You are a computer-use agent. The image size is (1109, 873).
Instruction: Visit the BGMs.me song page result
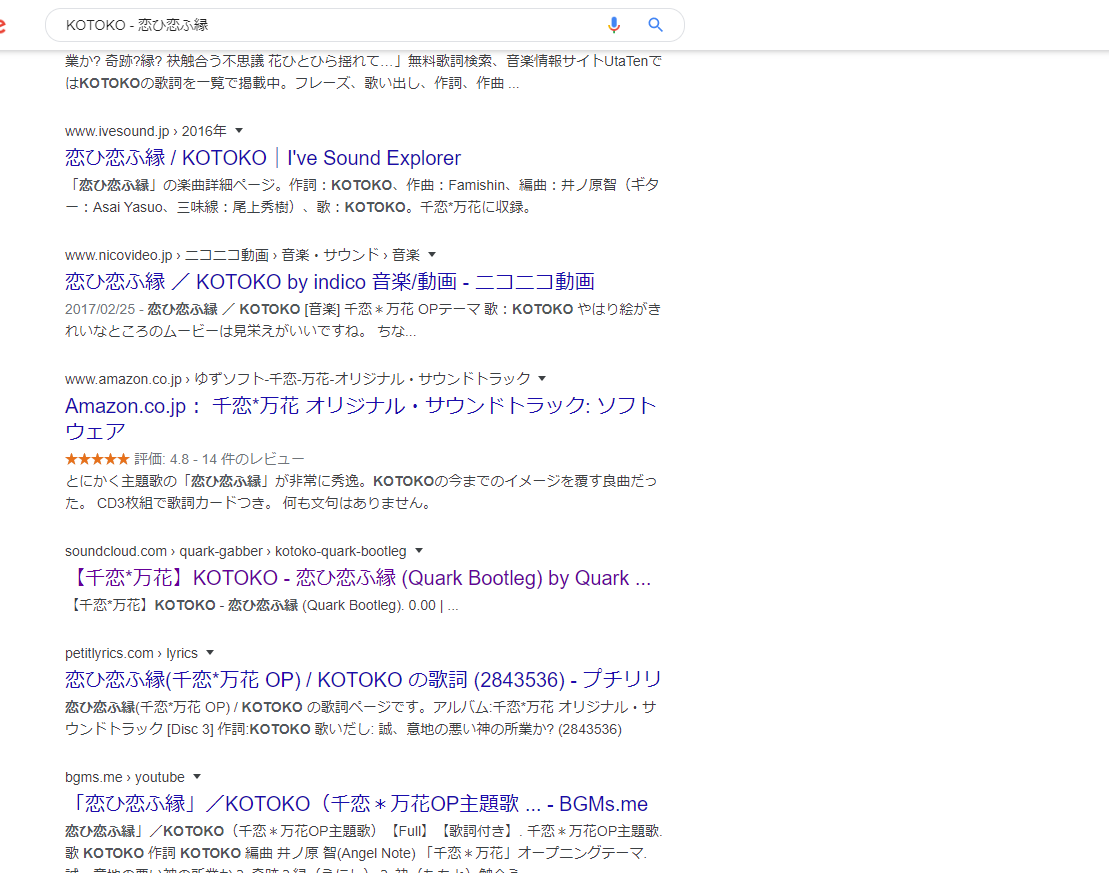pos(355,803)
